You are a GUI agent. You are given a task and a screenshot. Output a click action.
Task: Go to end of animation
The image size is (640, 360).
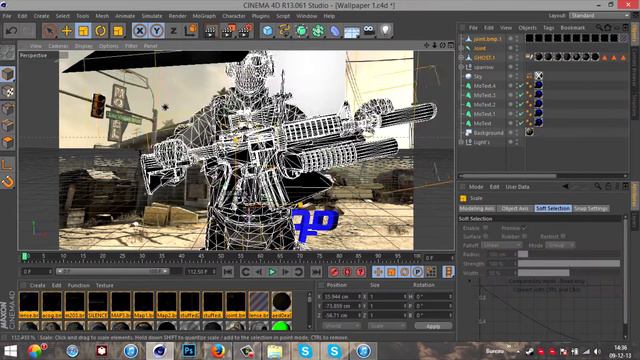[316, 272]
